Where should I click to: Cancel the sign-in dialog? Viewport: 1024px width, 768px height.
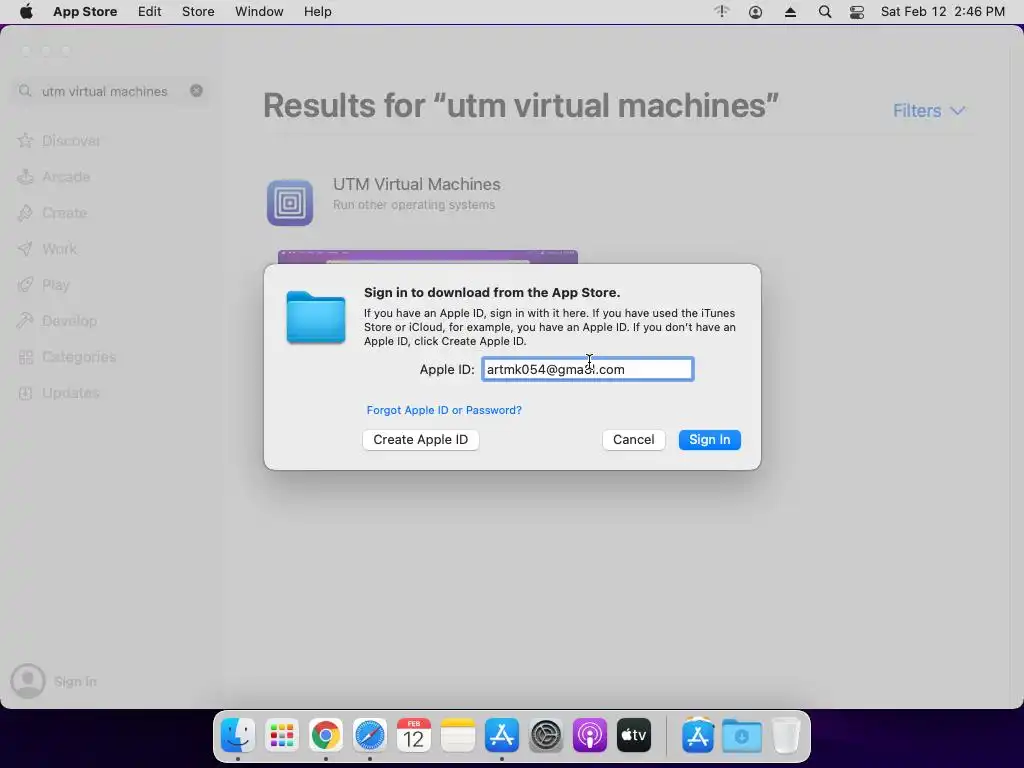[x=633, y=440]
